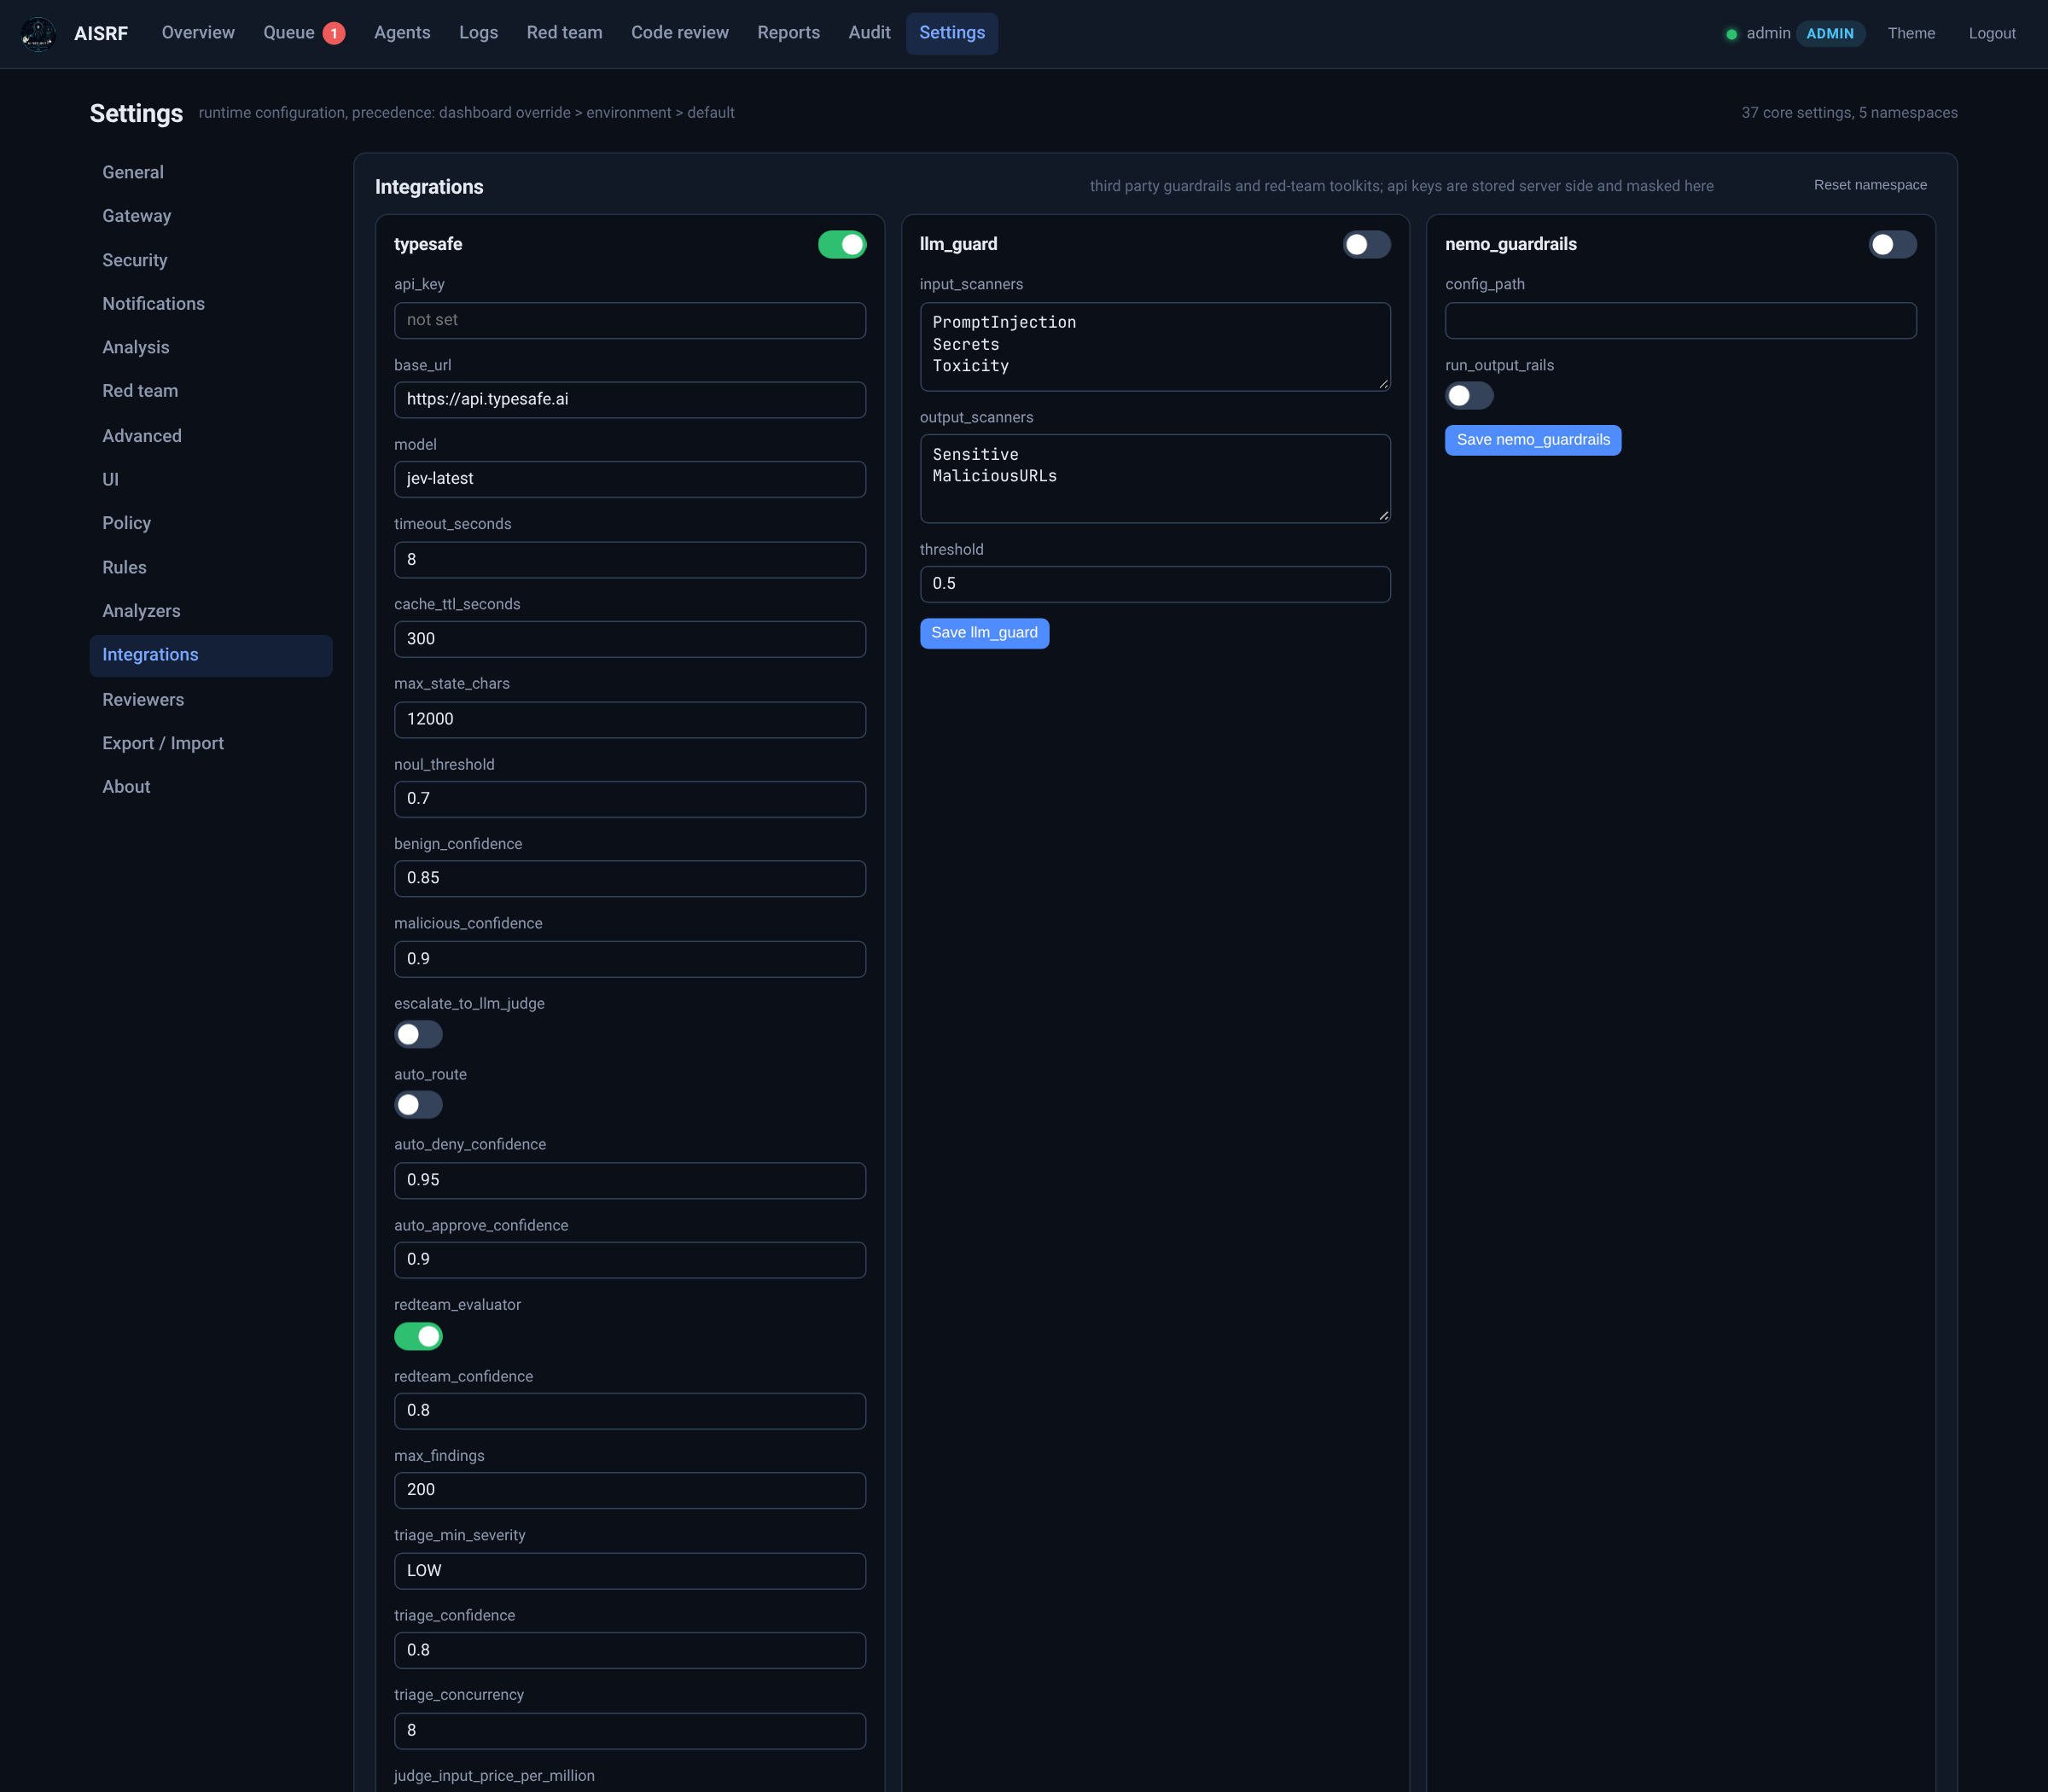This screenshot has width=2048, height=1792.
Task: Click the model field showing jev-latest
Action: (x=630, y=479)
